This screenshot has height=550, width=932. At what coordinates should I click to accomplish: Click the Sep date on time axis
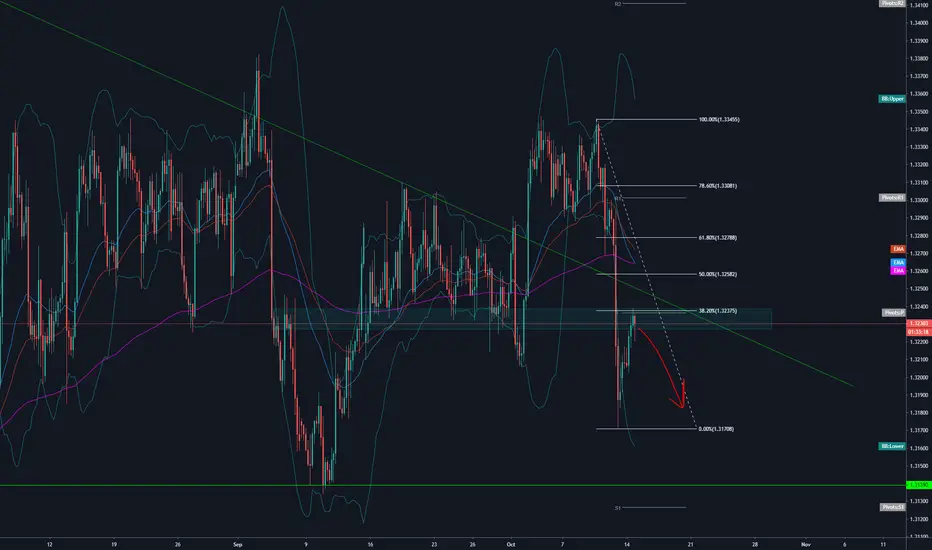click(238, 544)
